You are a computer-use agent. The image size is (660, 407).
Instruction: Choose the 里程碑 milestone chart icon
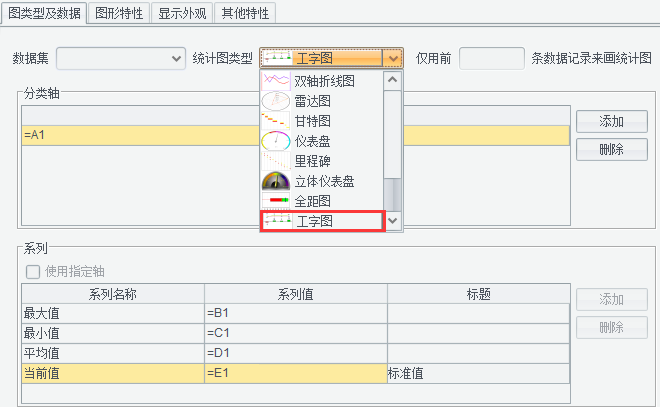pos(276,160)
